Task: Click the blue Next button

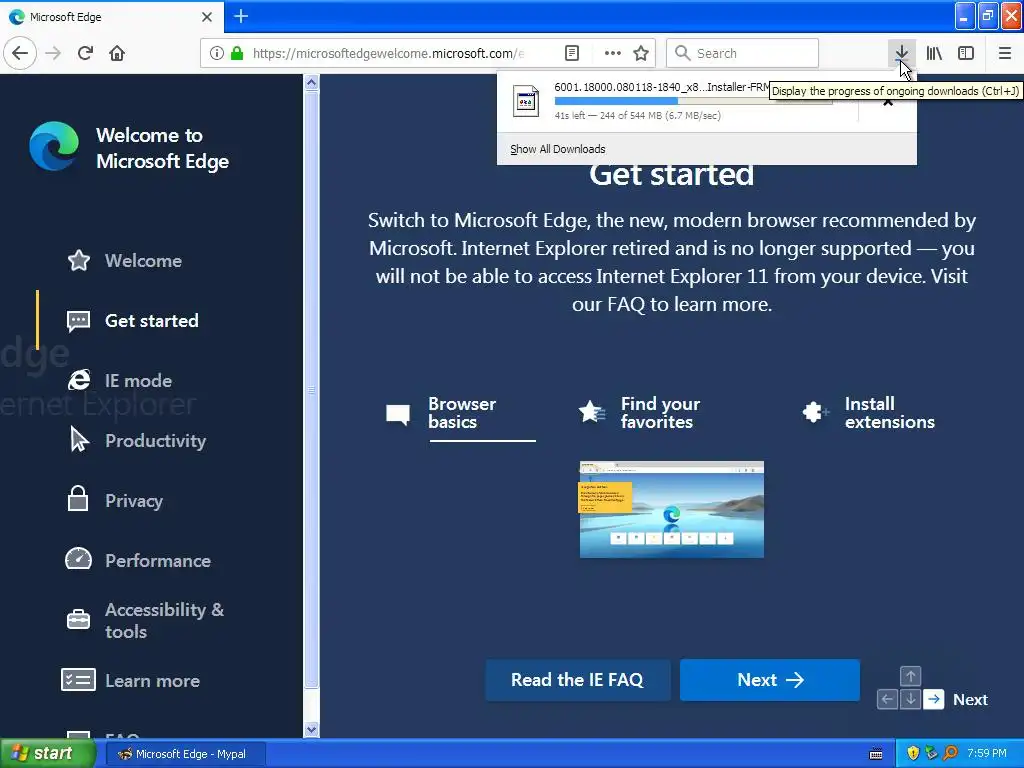Action: 769,680
